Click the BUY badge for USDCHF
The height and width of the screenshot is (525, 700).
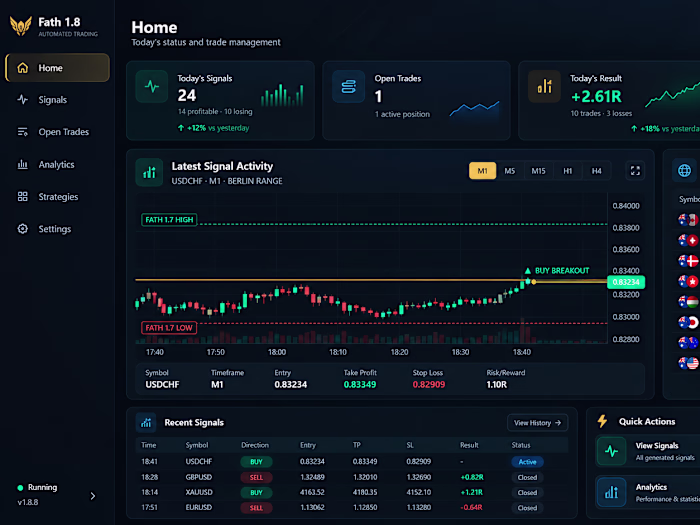pos(256,462)
